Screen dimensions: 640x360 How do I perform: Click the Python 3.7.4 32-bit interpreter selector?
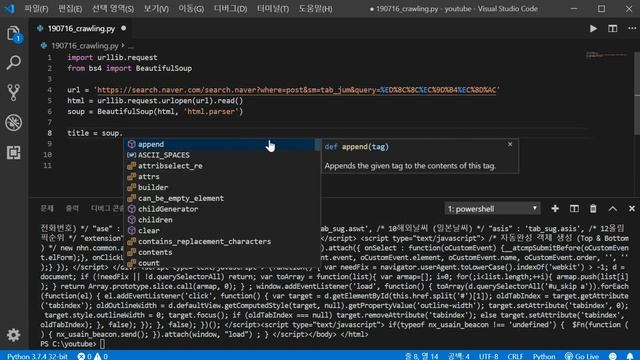[x=37, y=356]
